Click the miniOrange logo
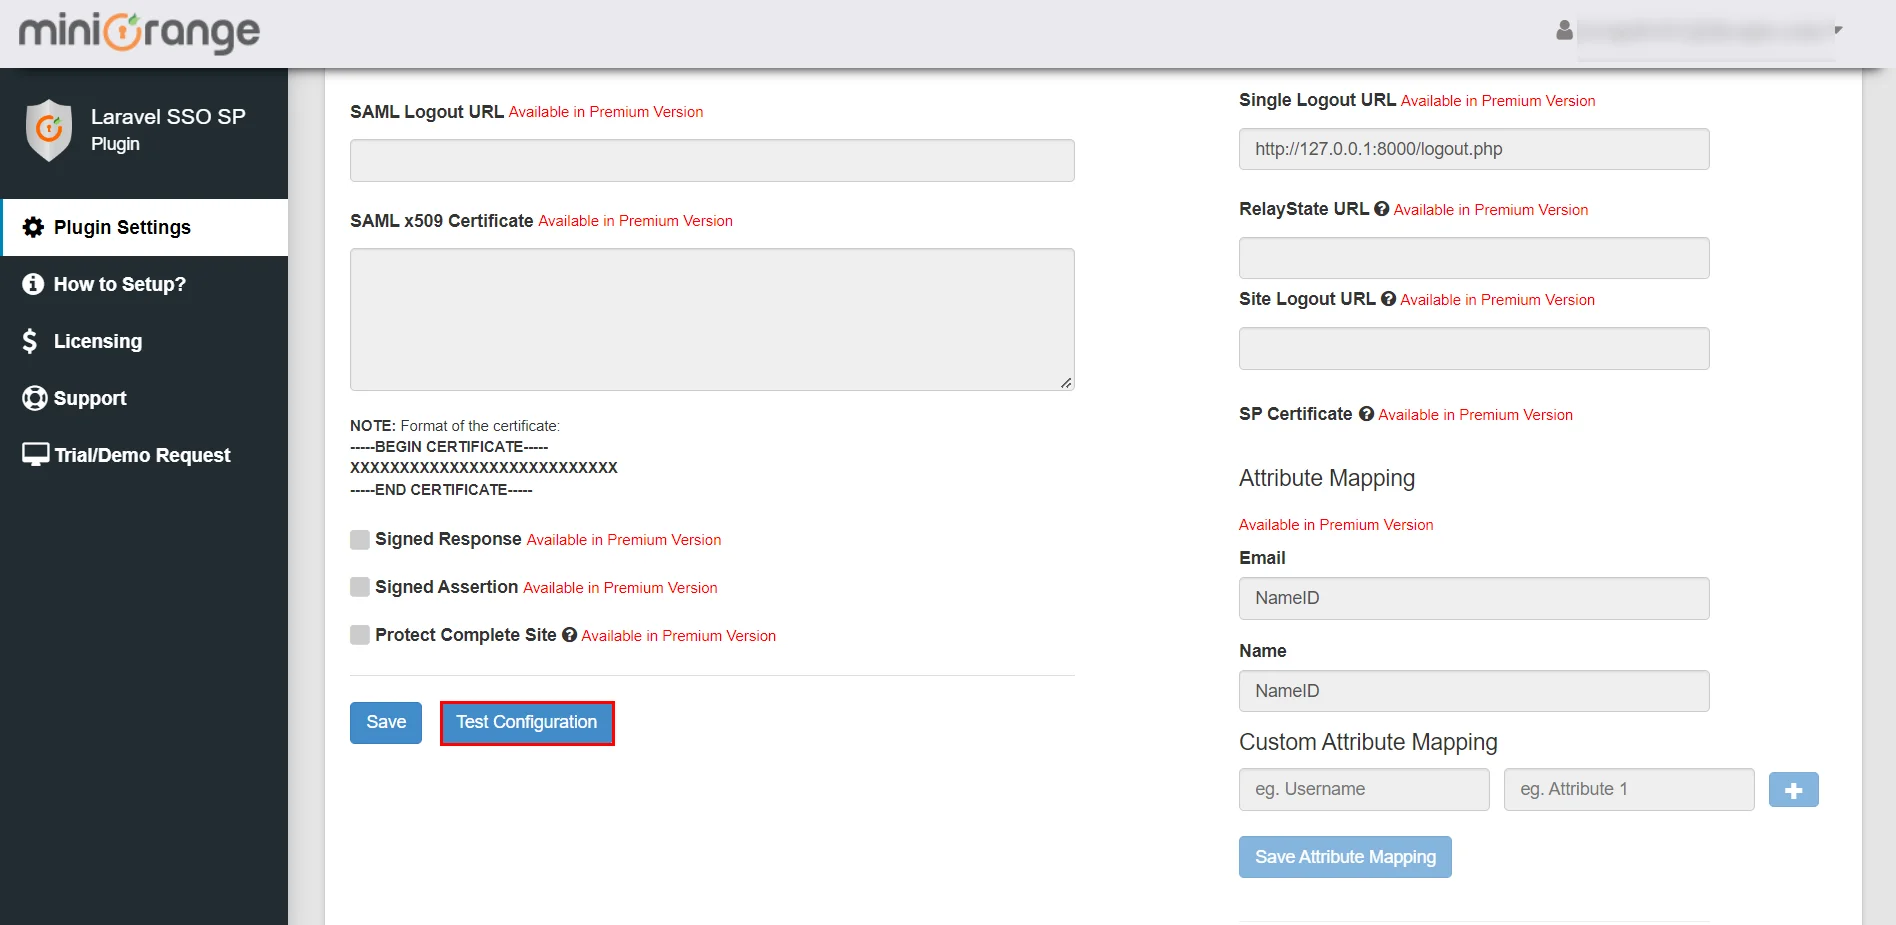The width and height of the screenshot is (1896, 925). click(x=139, y=32)
